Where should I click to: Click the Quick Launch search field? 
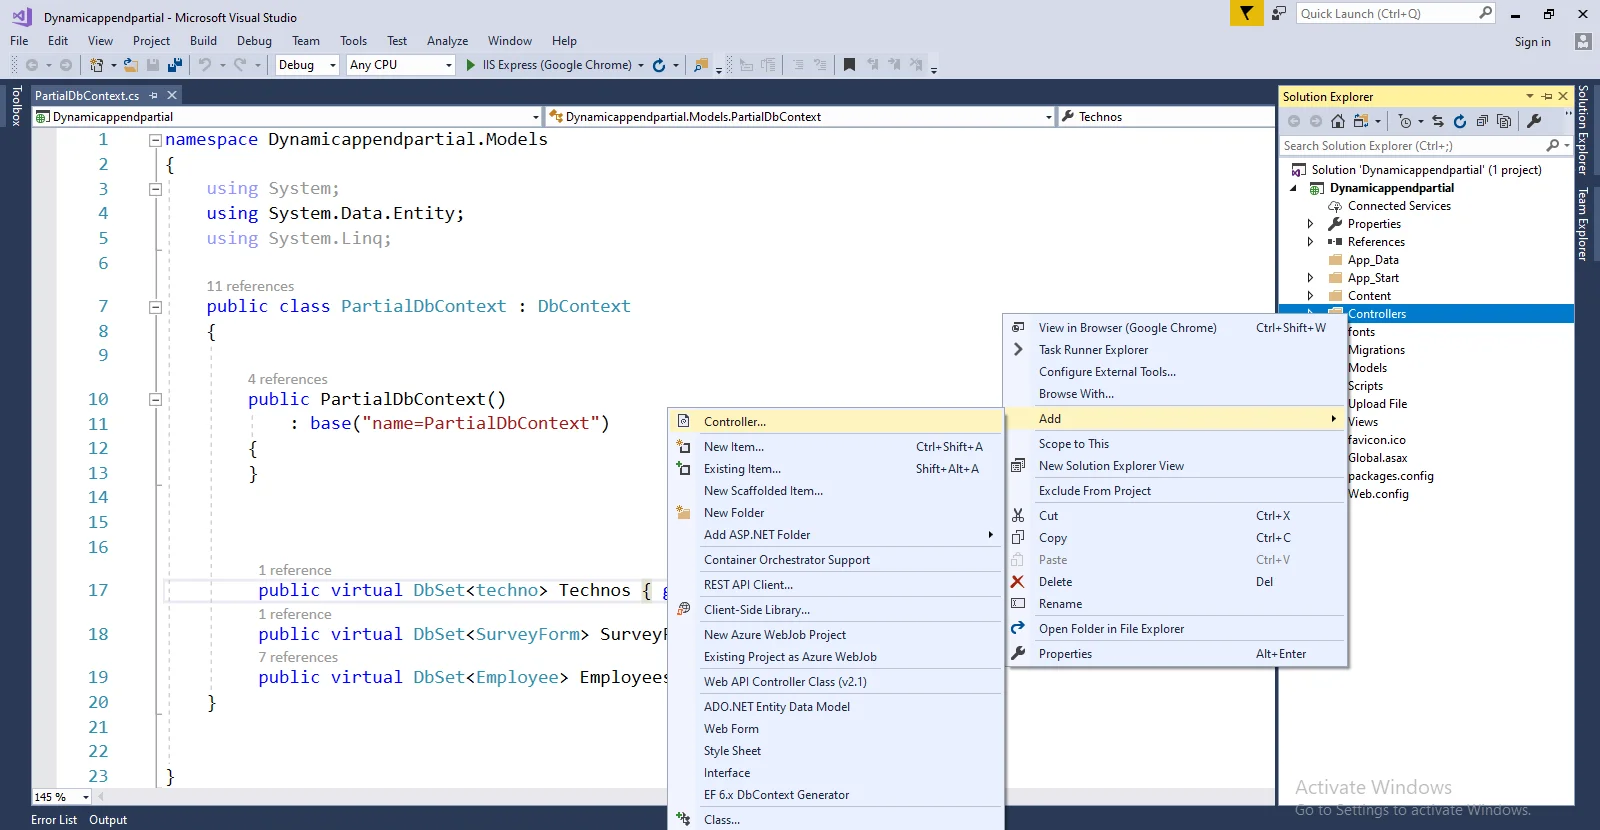1385,13
